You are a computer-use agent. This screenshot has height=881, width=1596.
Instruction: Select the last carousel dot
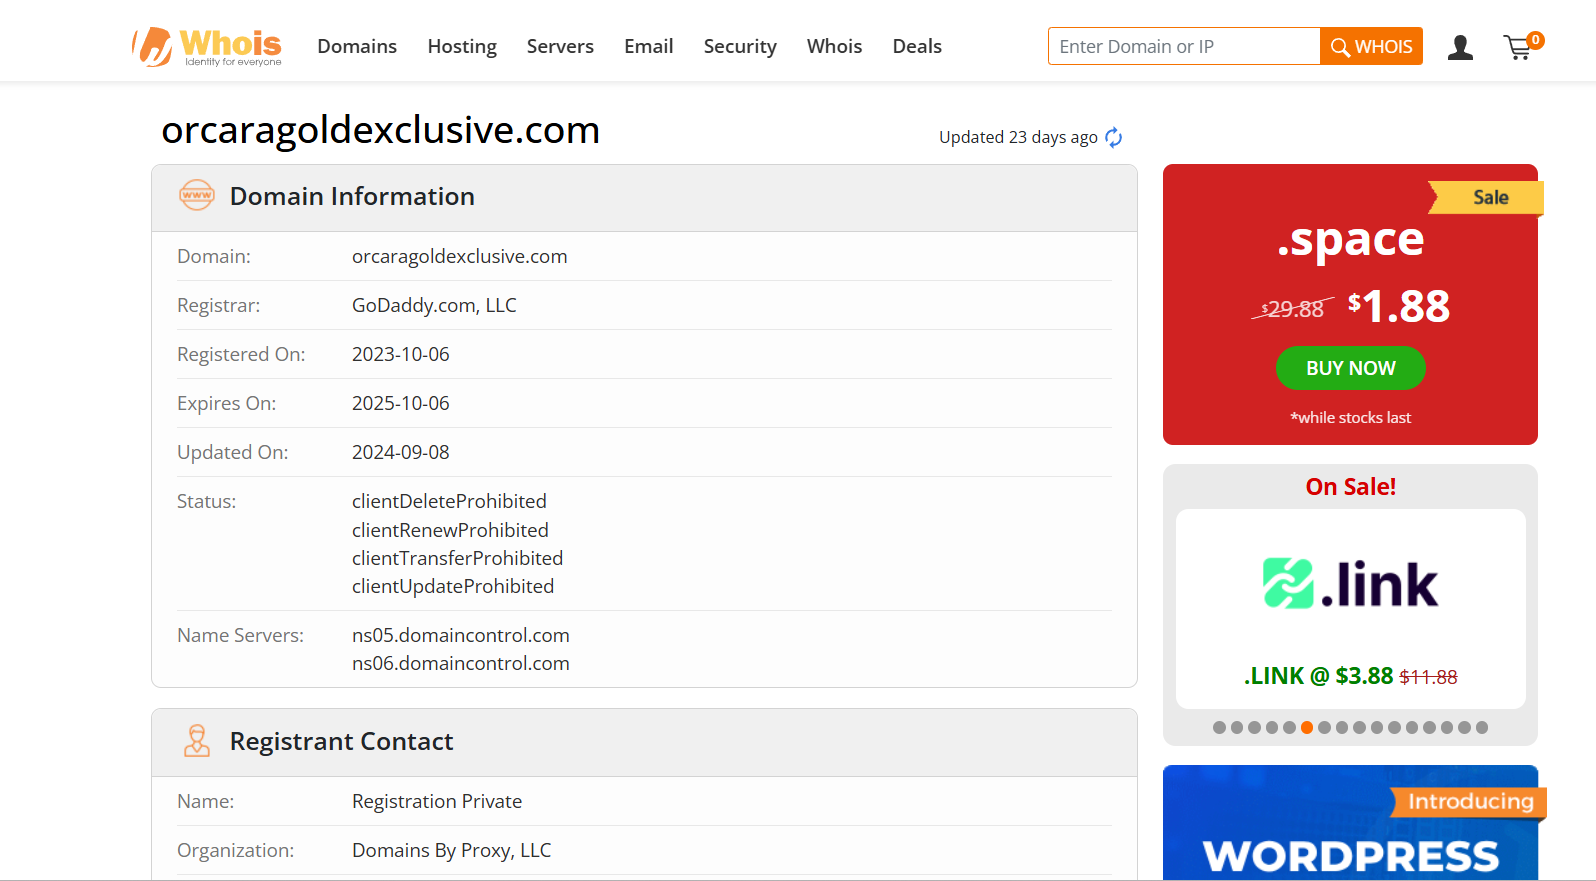1482,728
